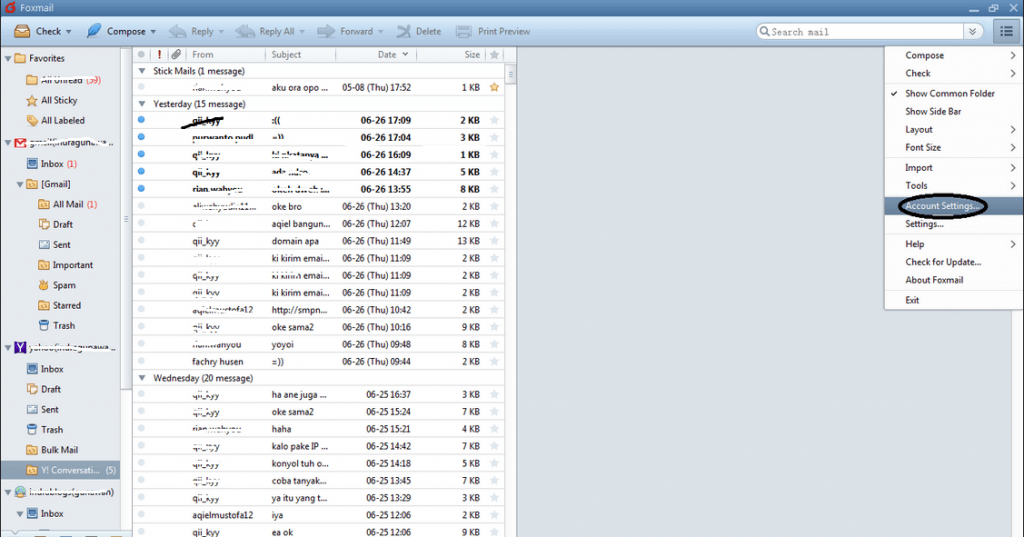Toggle read status of 06-26 17:04 message

click(141, 137)
